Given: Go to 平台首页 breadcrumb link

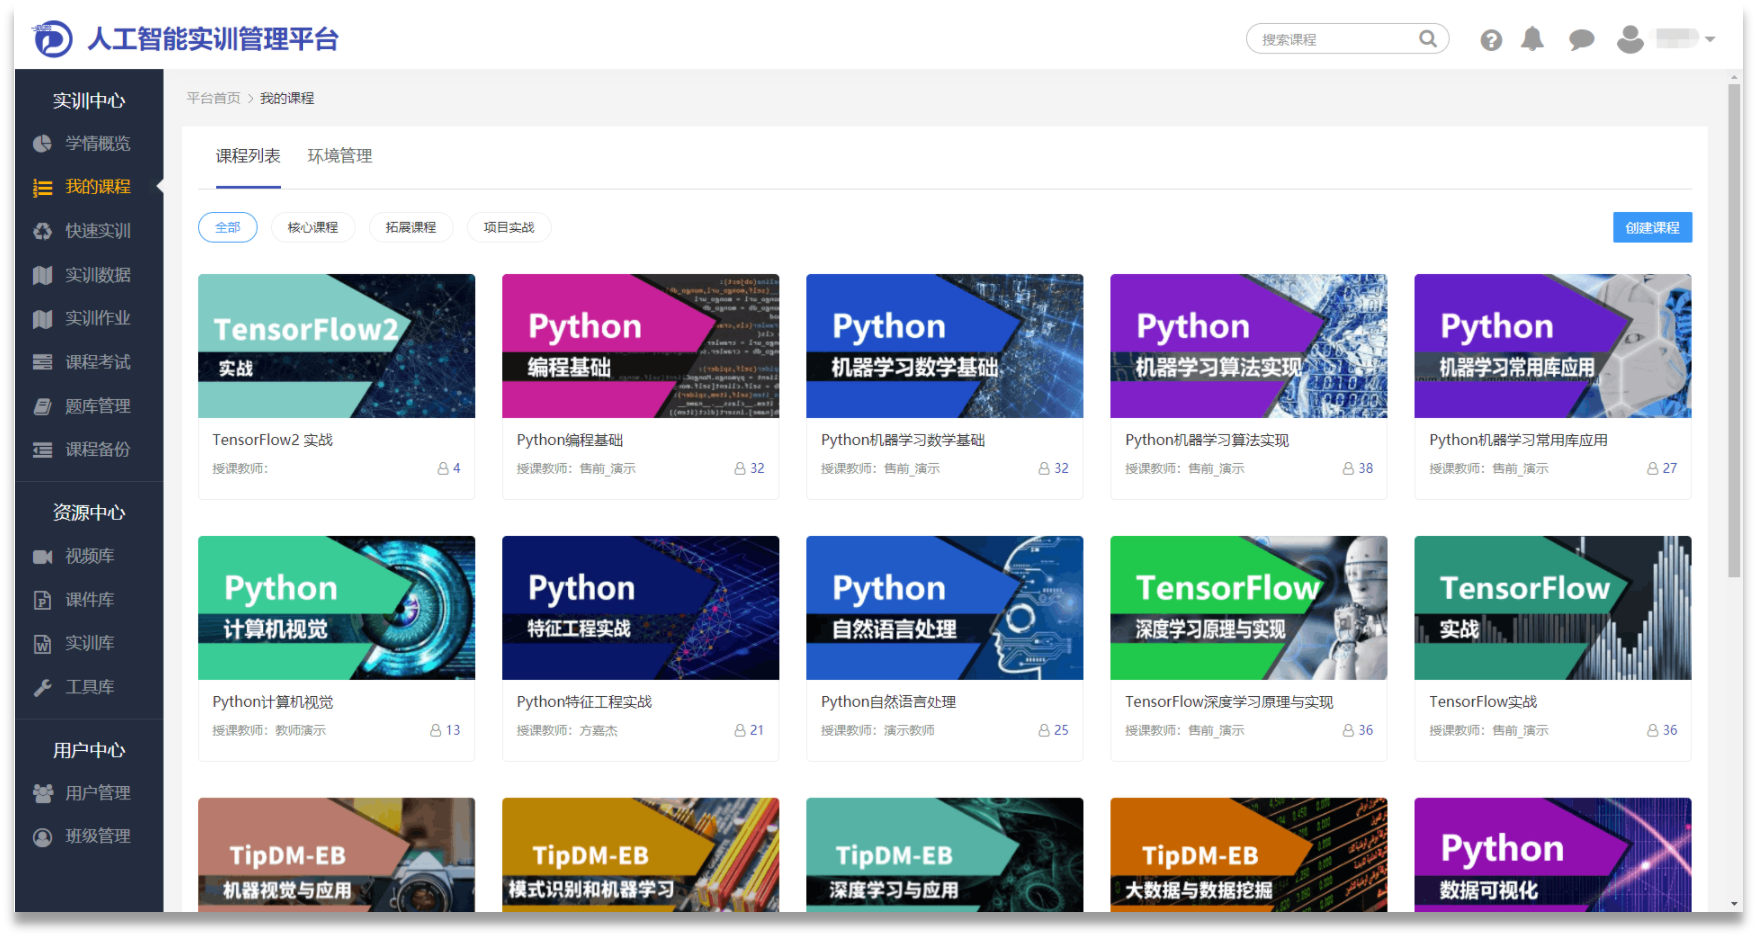Looking at the screenshot, I should (x=213, y=98).
